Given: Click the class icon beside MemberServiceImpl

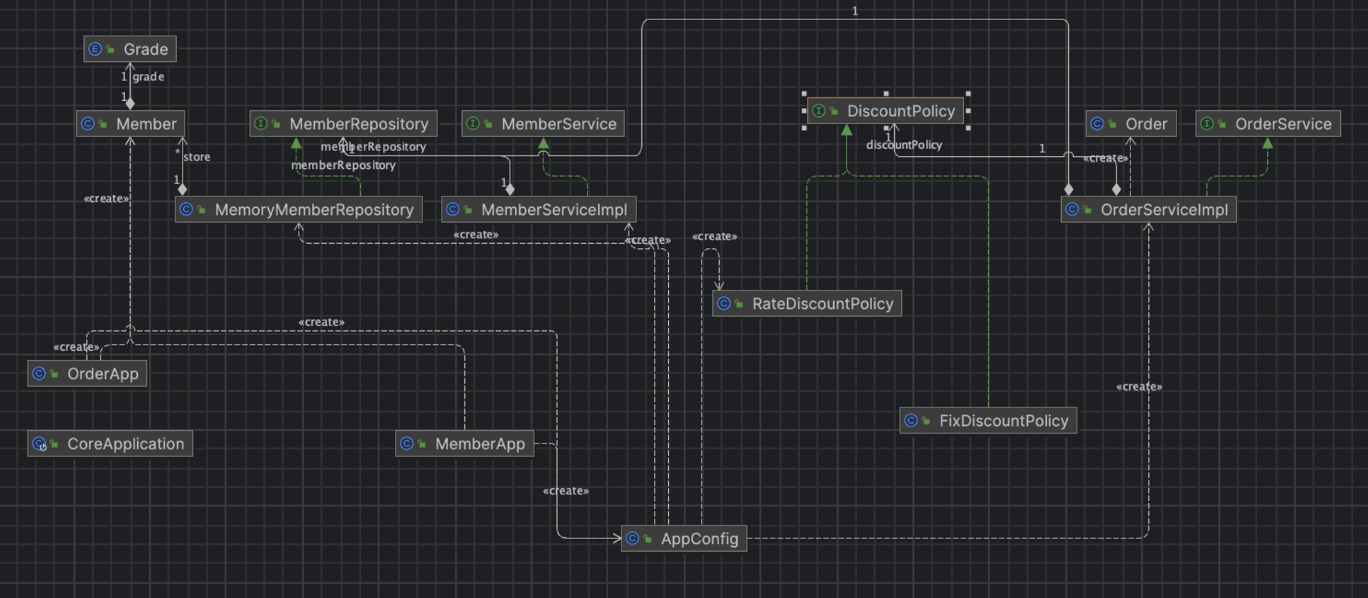Looking at the screenshot, I should (x=452, y=210).
